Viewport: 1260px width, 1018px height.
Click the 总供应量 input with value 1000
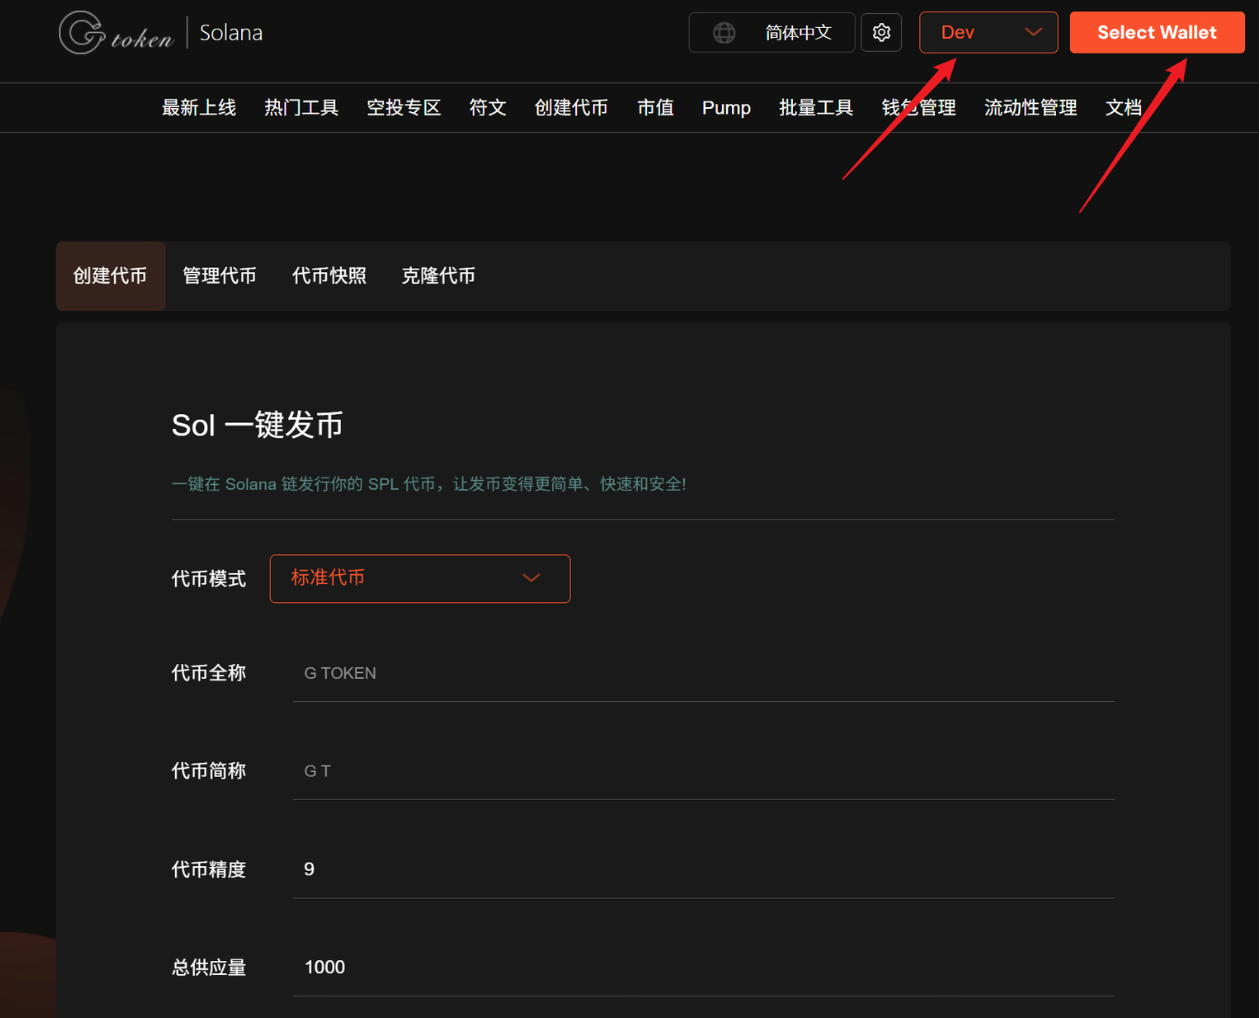[703, 968]
